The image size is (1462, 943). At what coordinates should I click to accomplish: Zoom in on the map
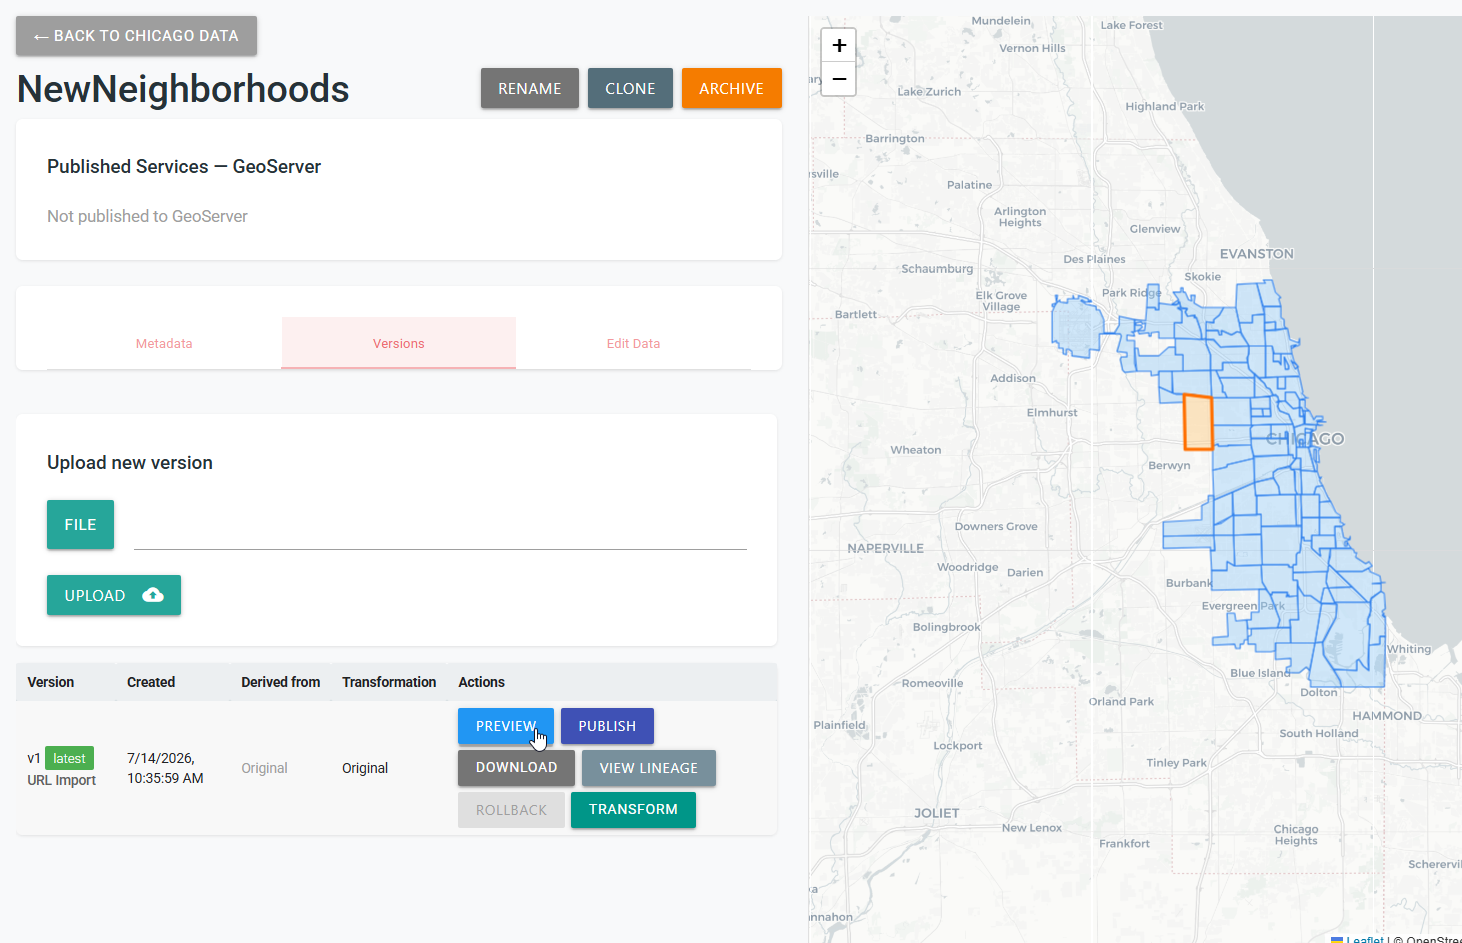(839, 45)
